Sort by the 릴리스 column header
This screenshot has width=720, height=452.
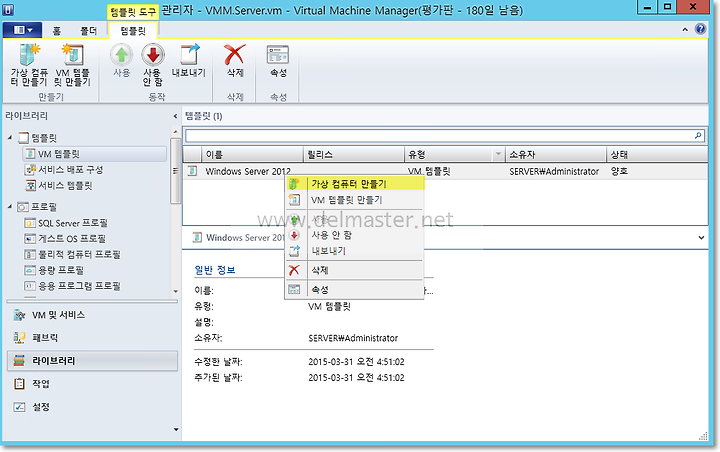[354, 154]
